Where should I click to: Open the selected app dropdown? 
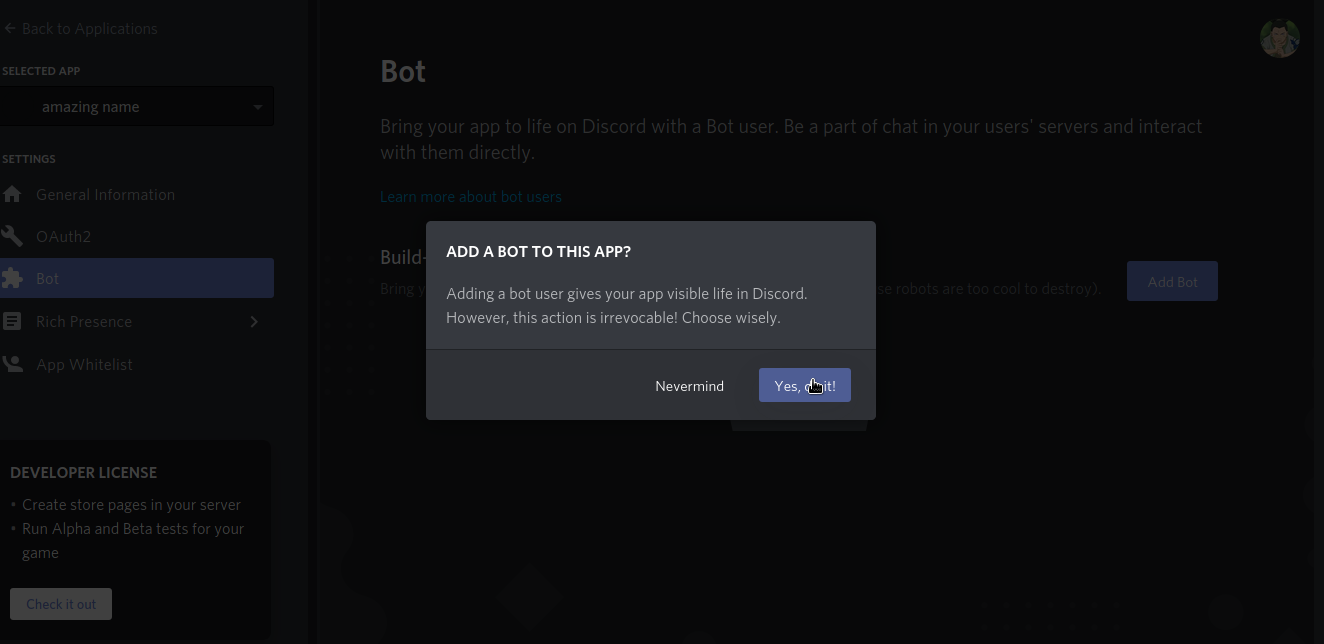[136, 107]
